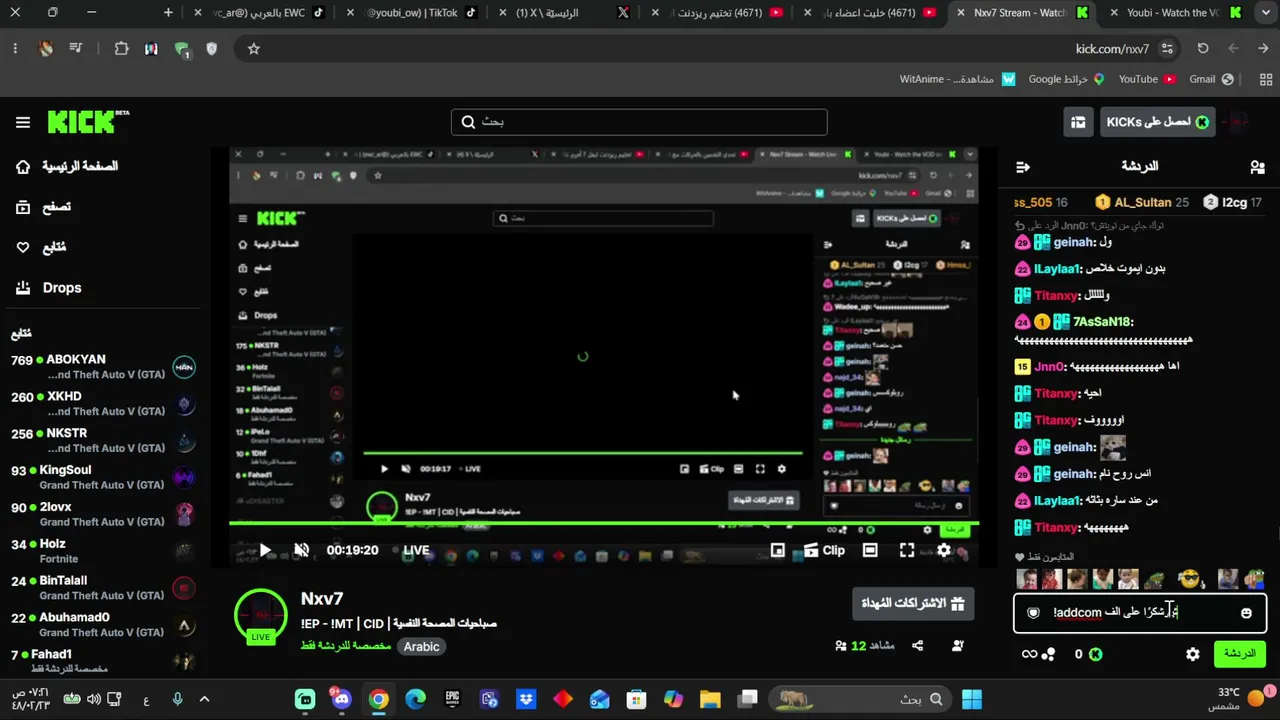Screen dimensions: 1280x720
Task: Follow the Nxv7 channel icon
Action: [958, 646]
